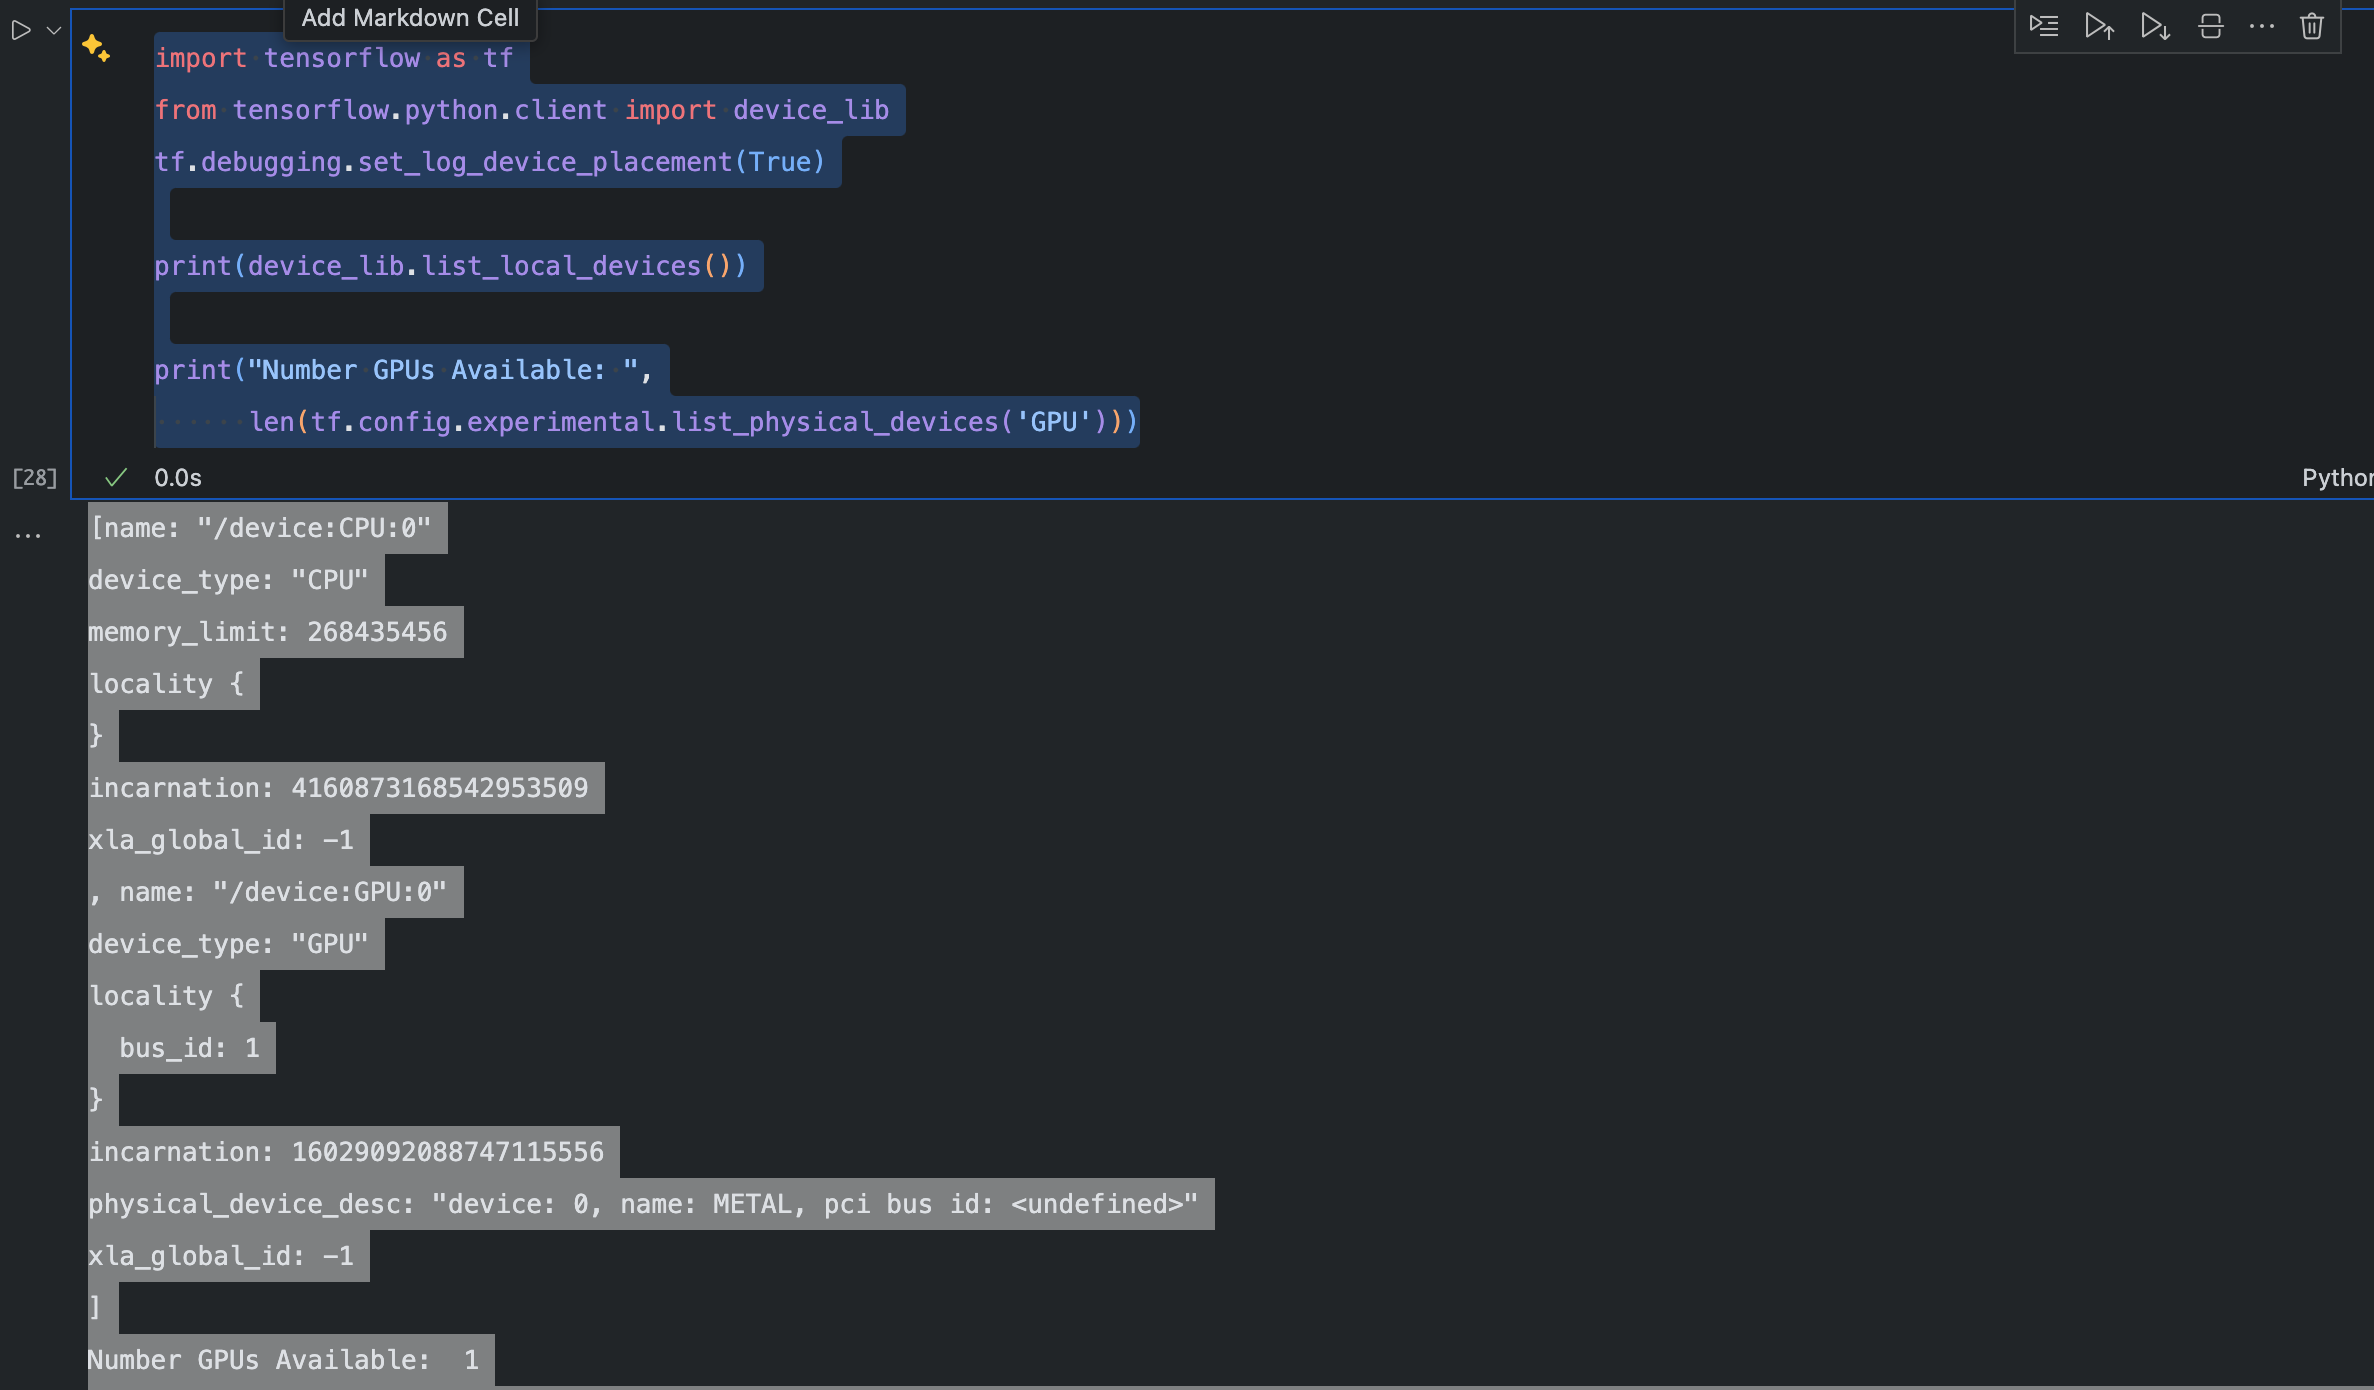
Task: Click the physical_device_desc METAL output line
Action: (643, 1204)
